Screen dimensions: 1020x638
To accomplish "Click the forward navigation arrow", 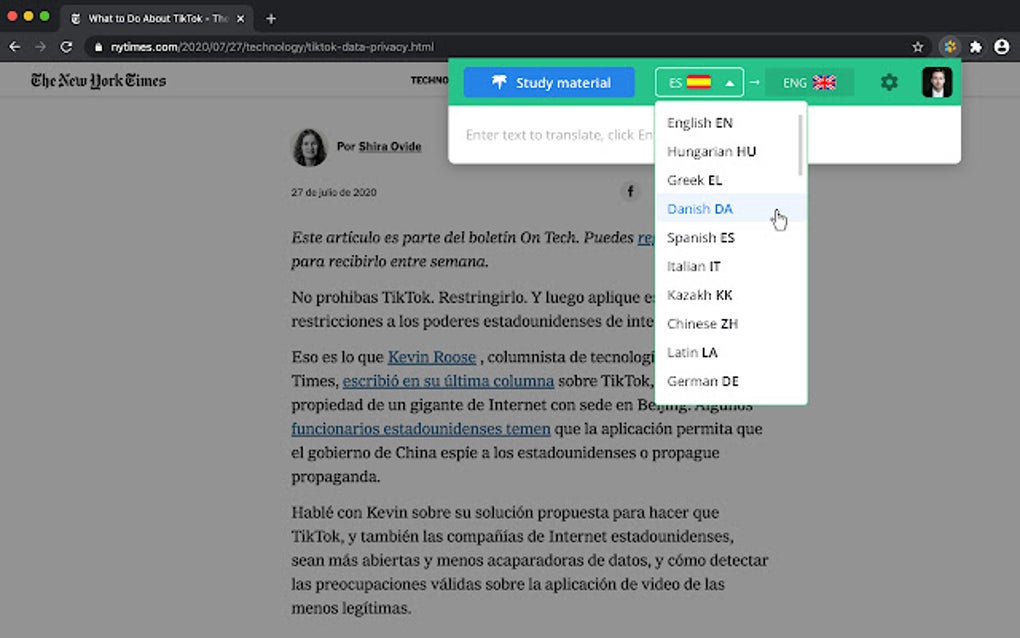I will [x=40, y=46].
